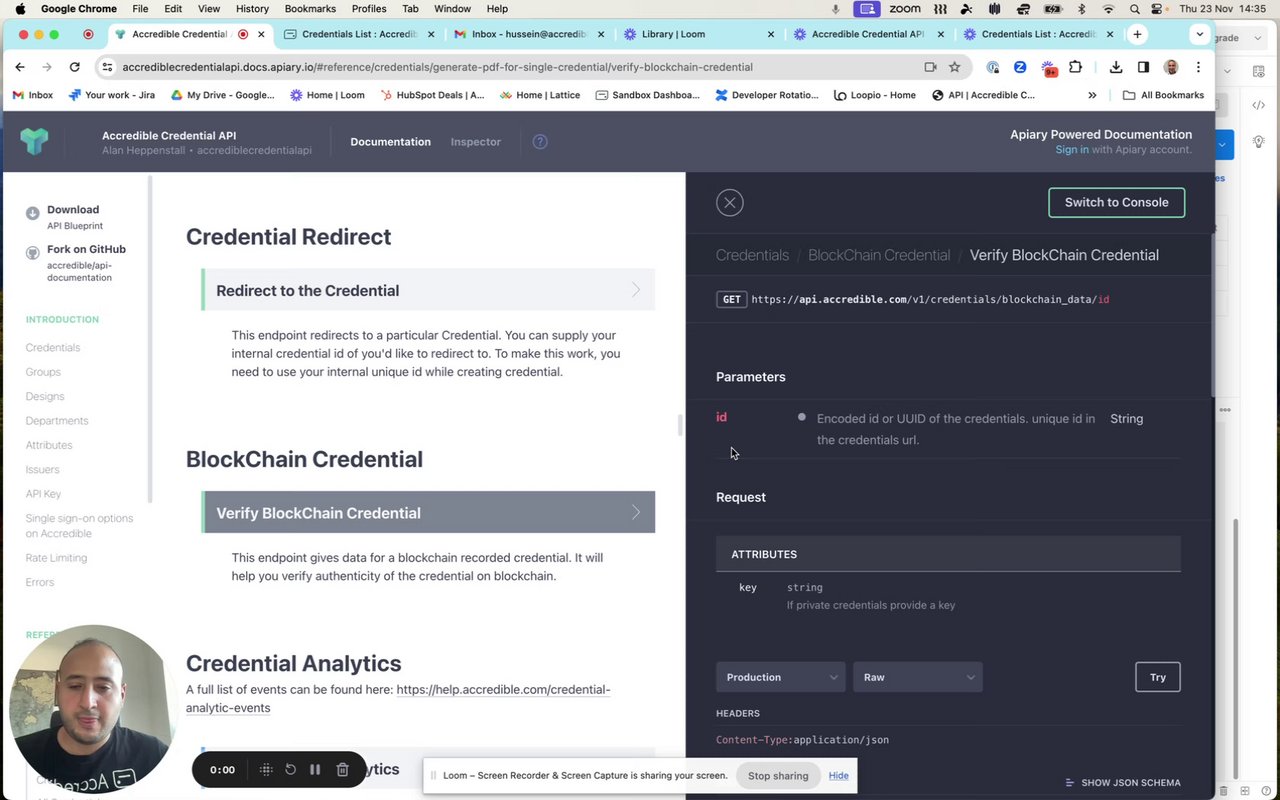
Task: Click the Wi-Fi icon in the menu bar
Action: pyautogui.click(x=1108, y=9)
